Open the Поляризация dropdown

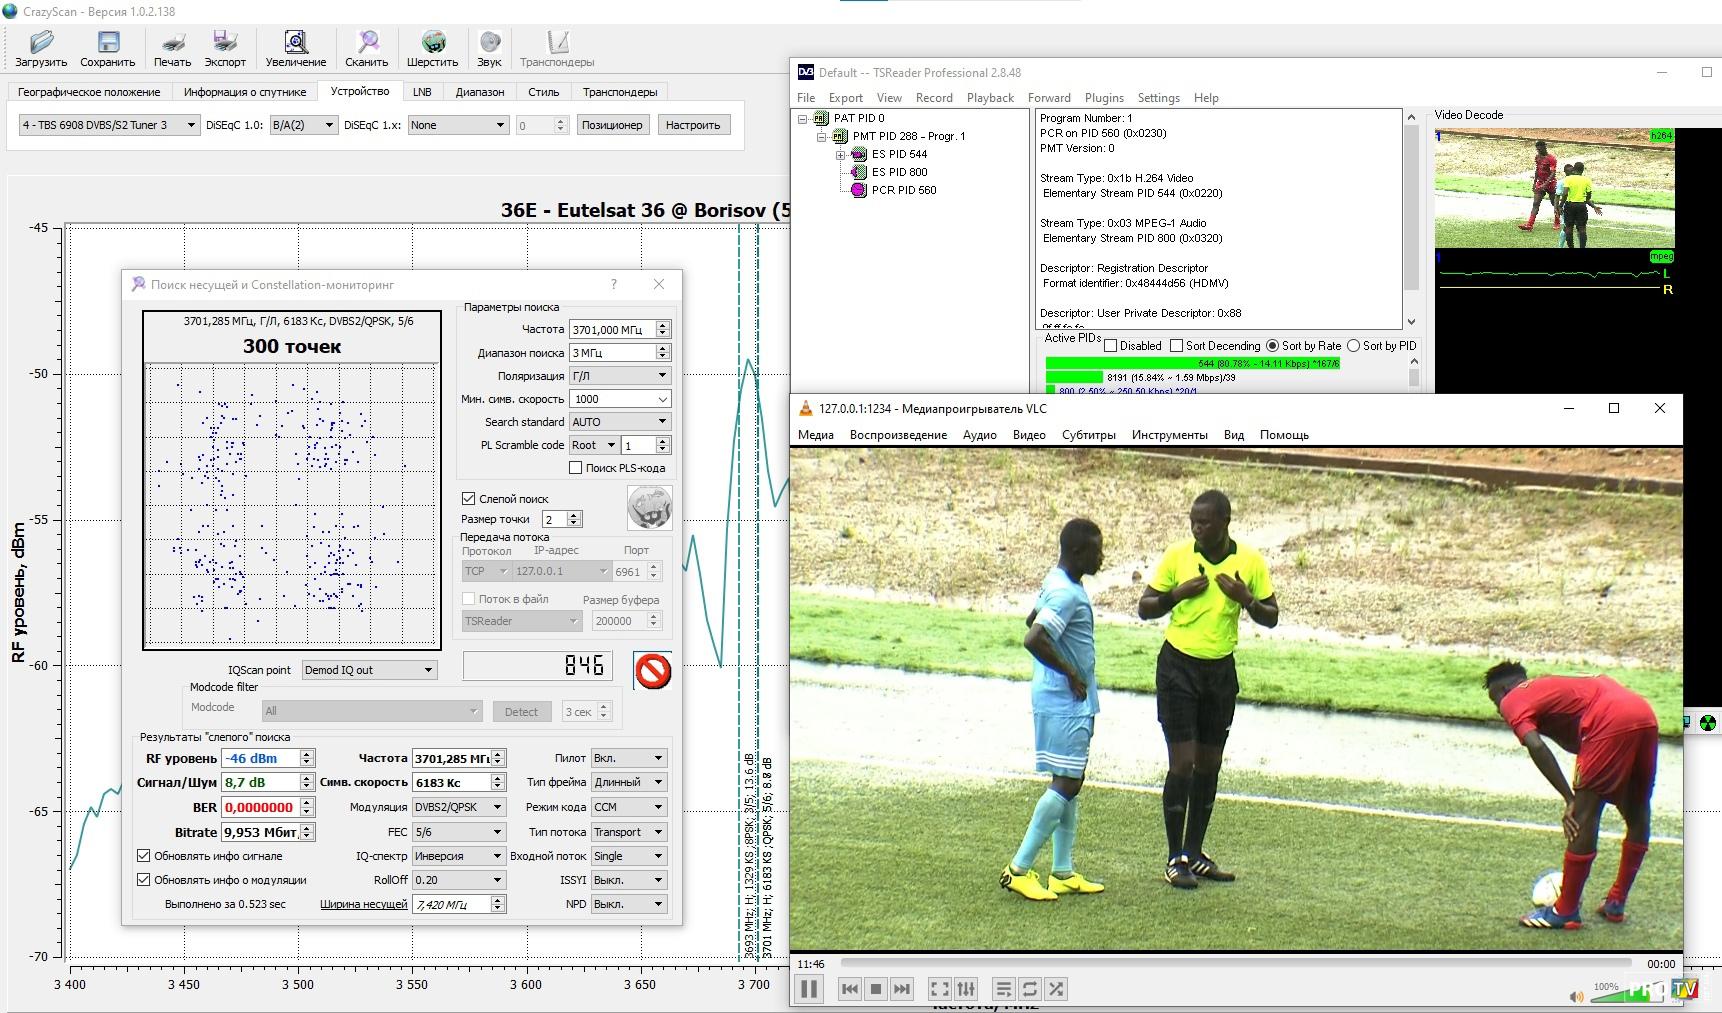(620, 376)
